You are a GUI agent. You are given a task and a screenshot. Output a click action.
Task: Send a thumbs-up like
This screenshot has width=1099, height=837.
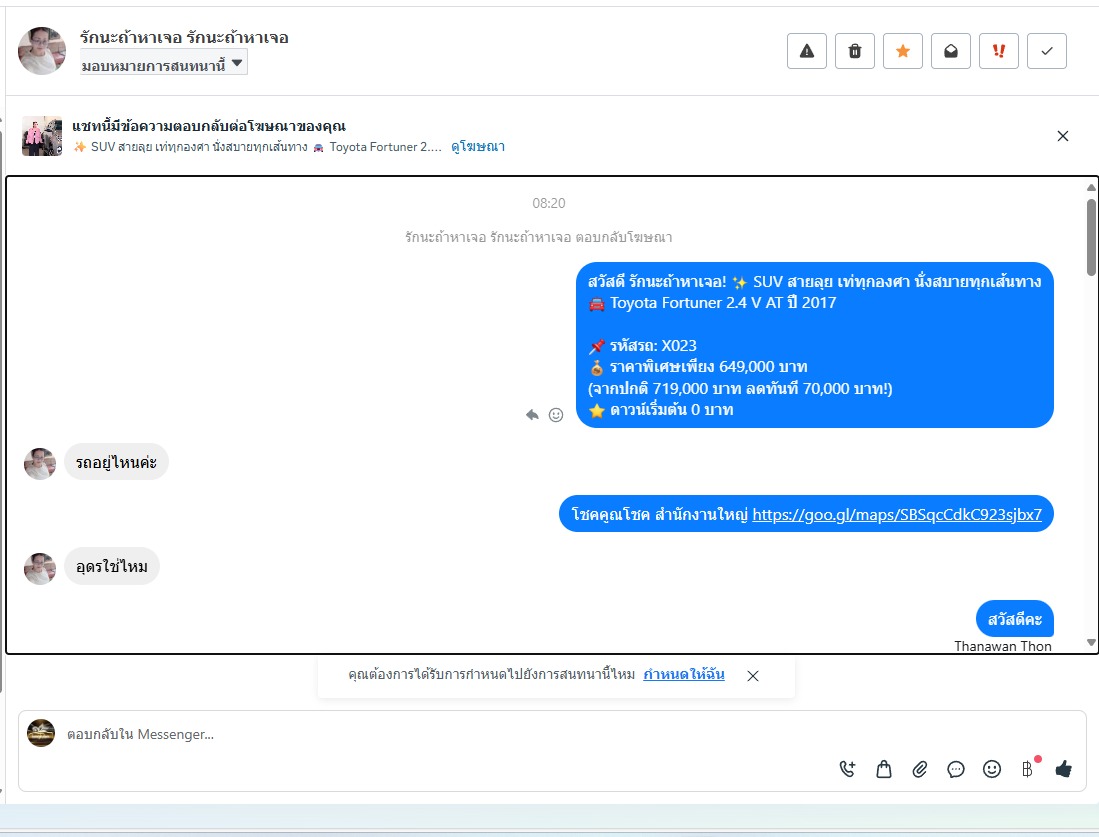(1063, 769)
